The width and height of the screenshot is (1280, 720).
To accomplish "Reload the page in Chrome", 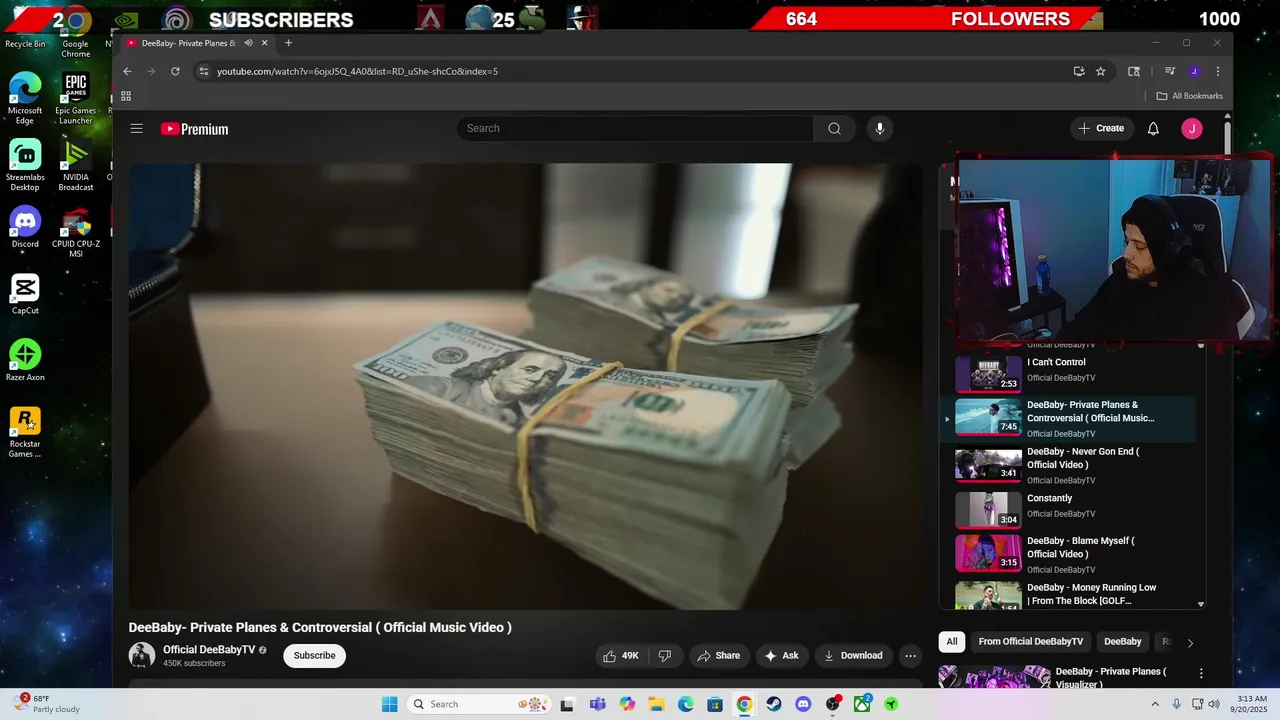I will coord(175,71).
